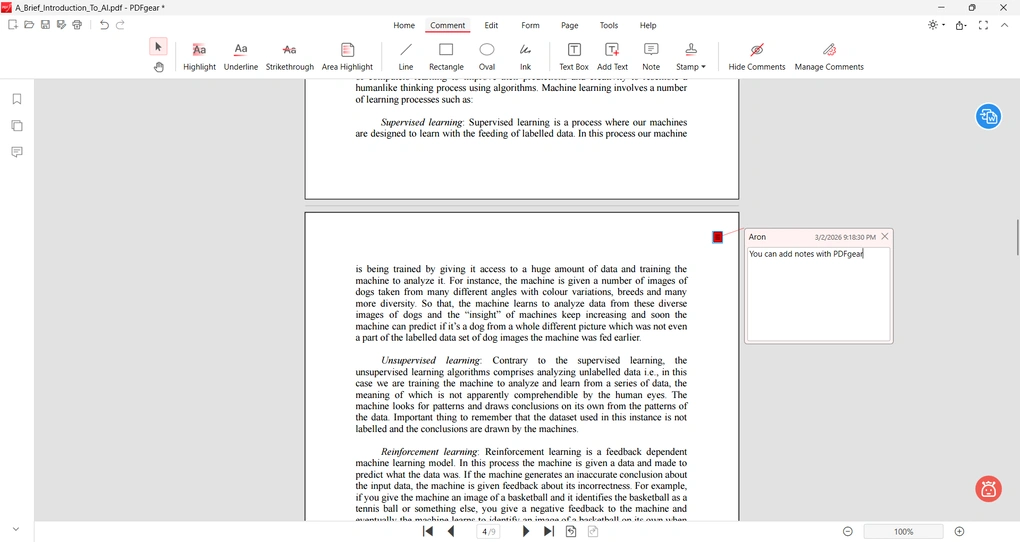Zoom out with the minus button
Image resolution: width=1020 pixels, height=542 pixels.
tap(848, 532)
